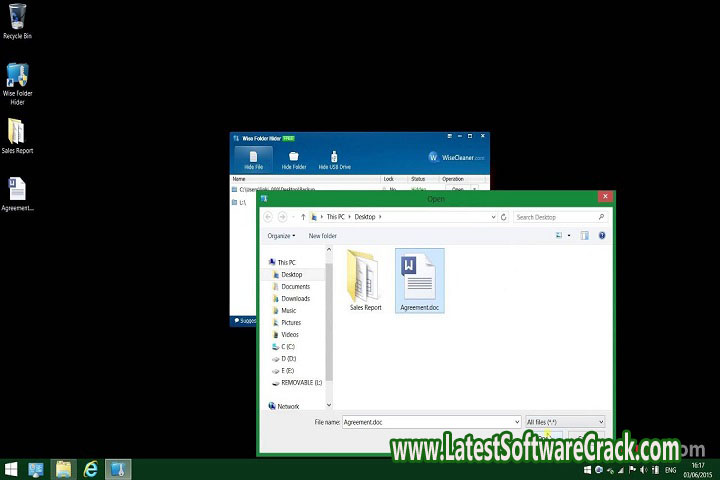Select the Agreement.doc file thumbnail
This screenshot has height=480, width=720.
point(419,278)
